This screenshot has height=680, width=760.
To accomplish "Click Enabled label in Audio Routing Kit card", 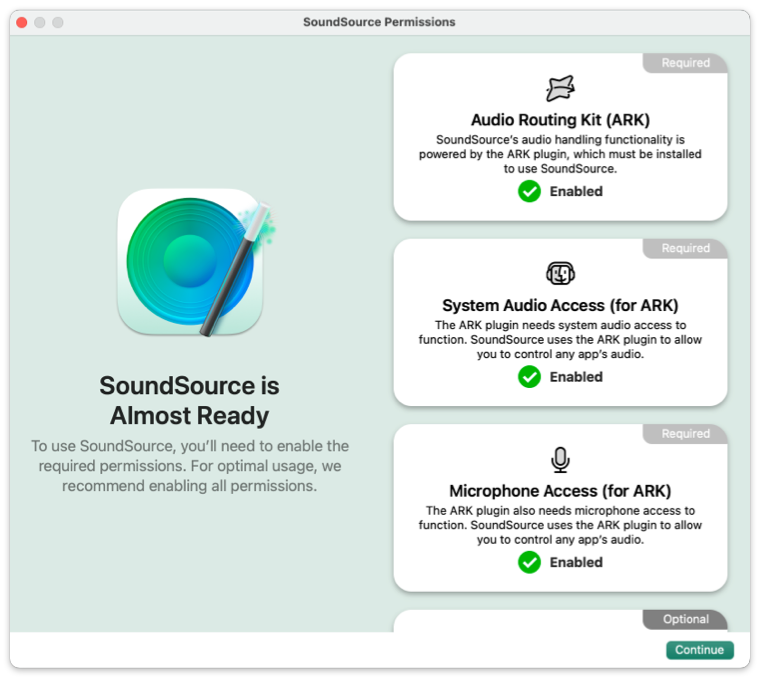I will 576,191.
